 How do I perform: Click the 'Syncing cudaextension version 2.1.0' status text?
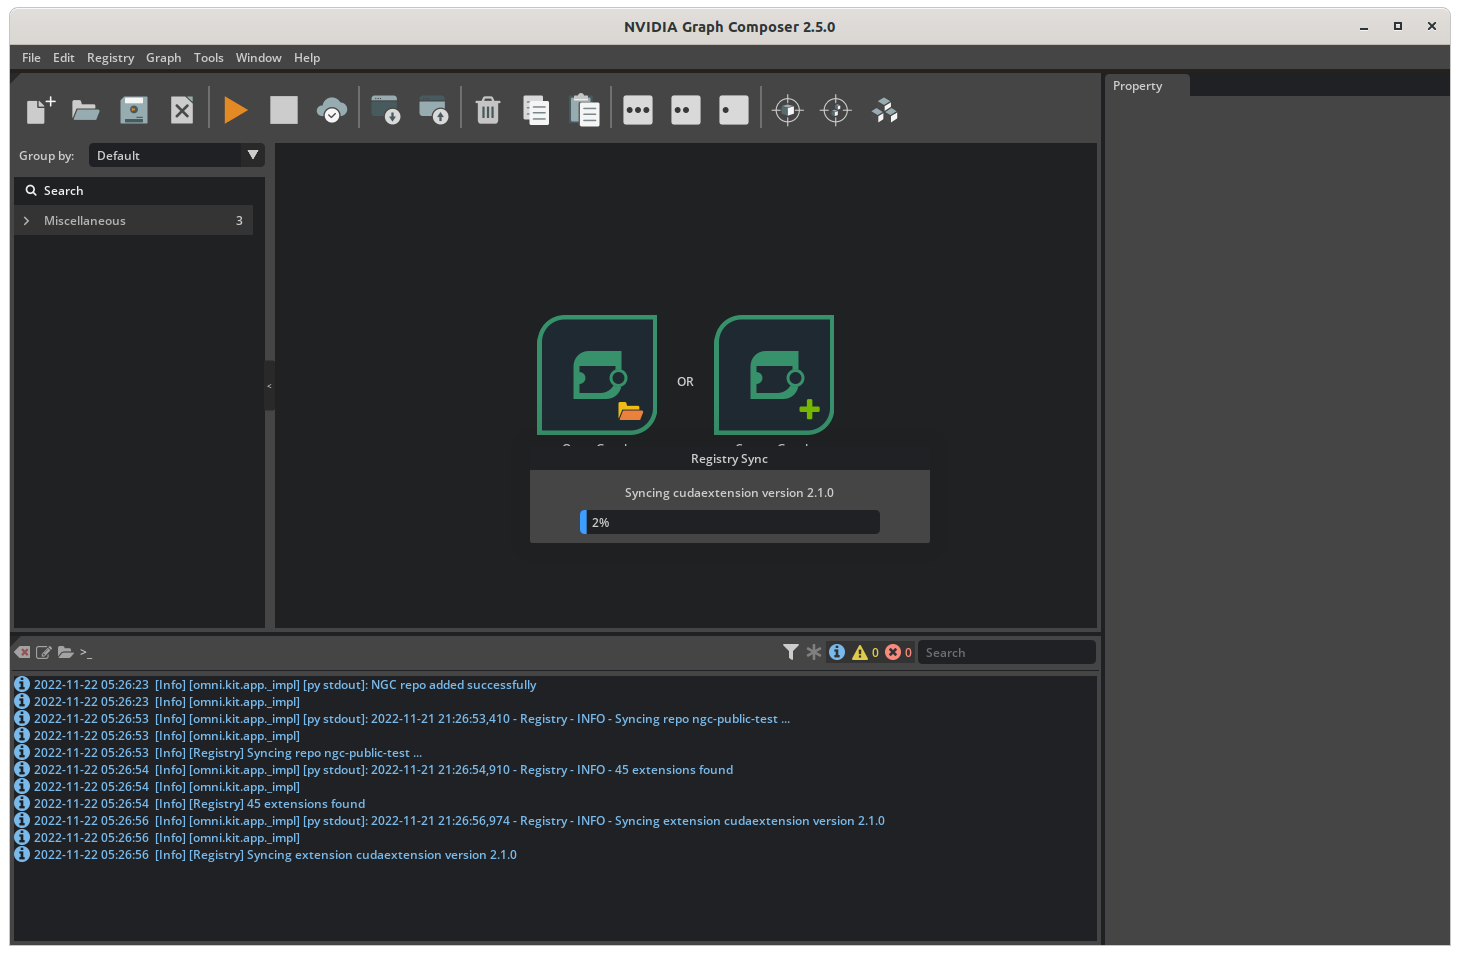point(729,493)
